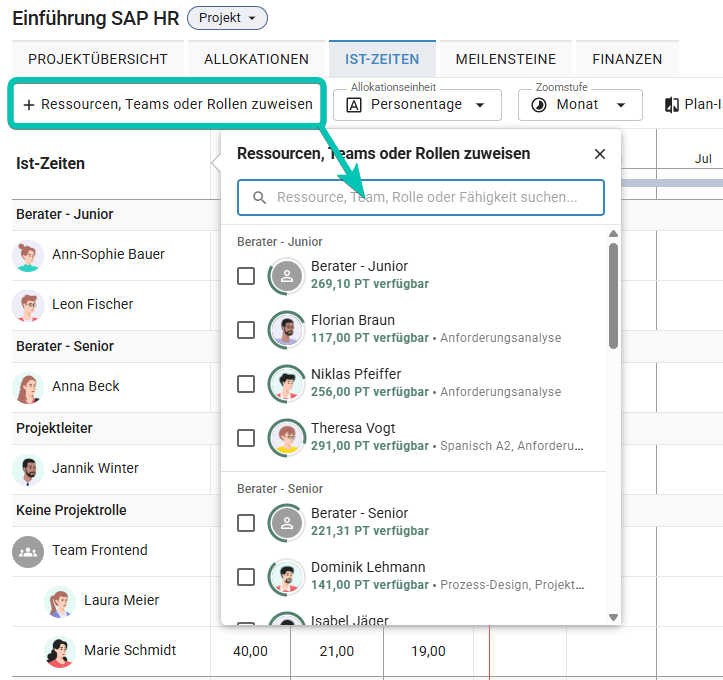Click '117,00 PT verfügbar' under Florian Braun
Image resolution: width=723 pixels, height=680 pixels.
tap(370, 338)
